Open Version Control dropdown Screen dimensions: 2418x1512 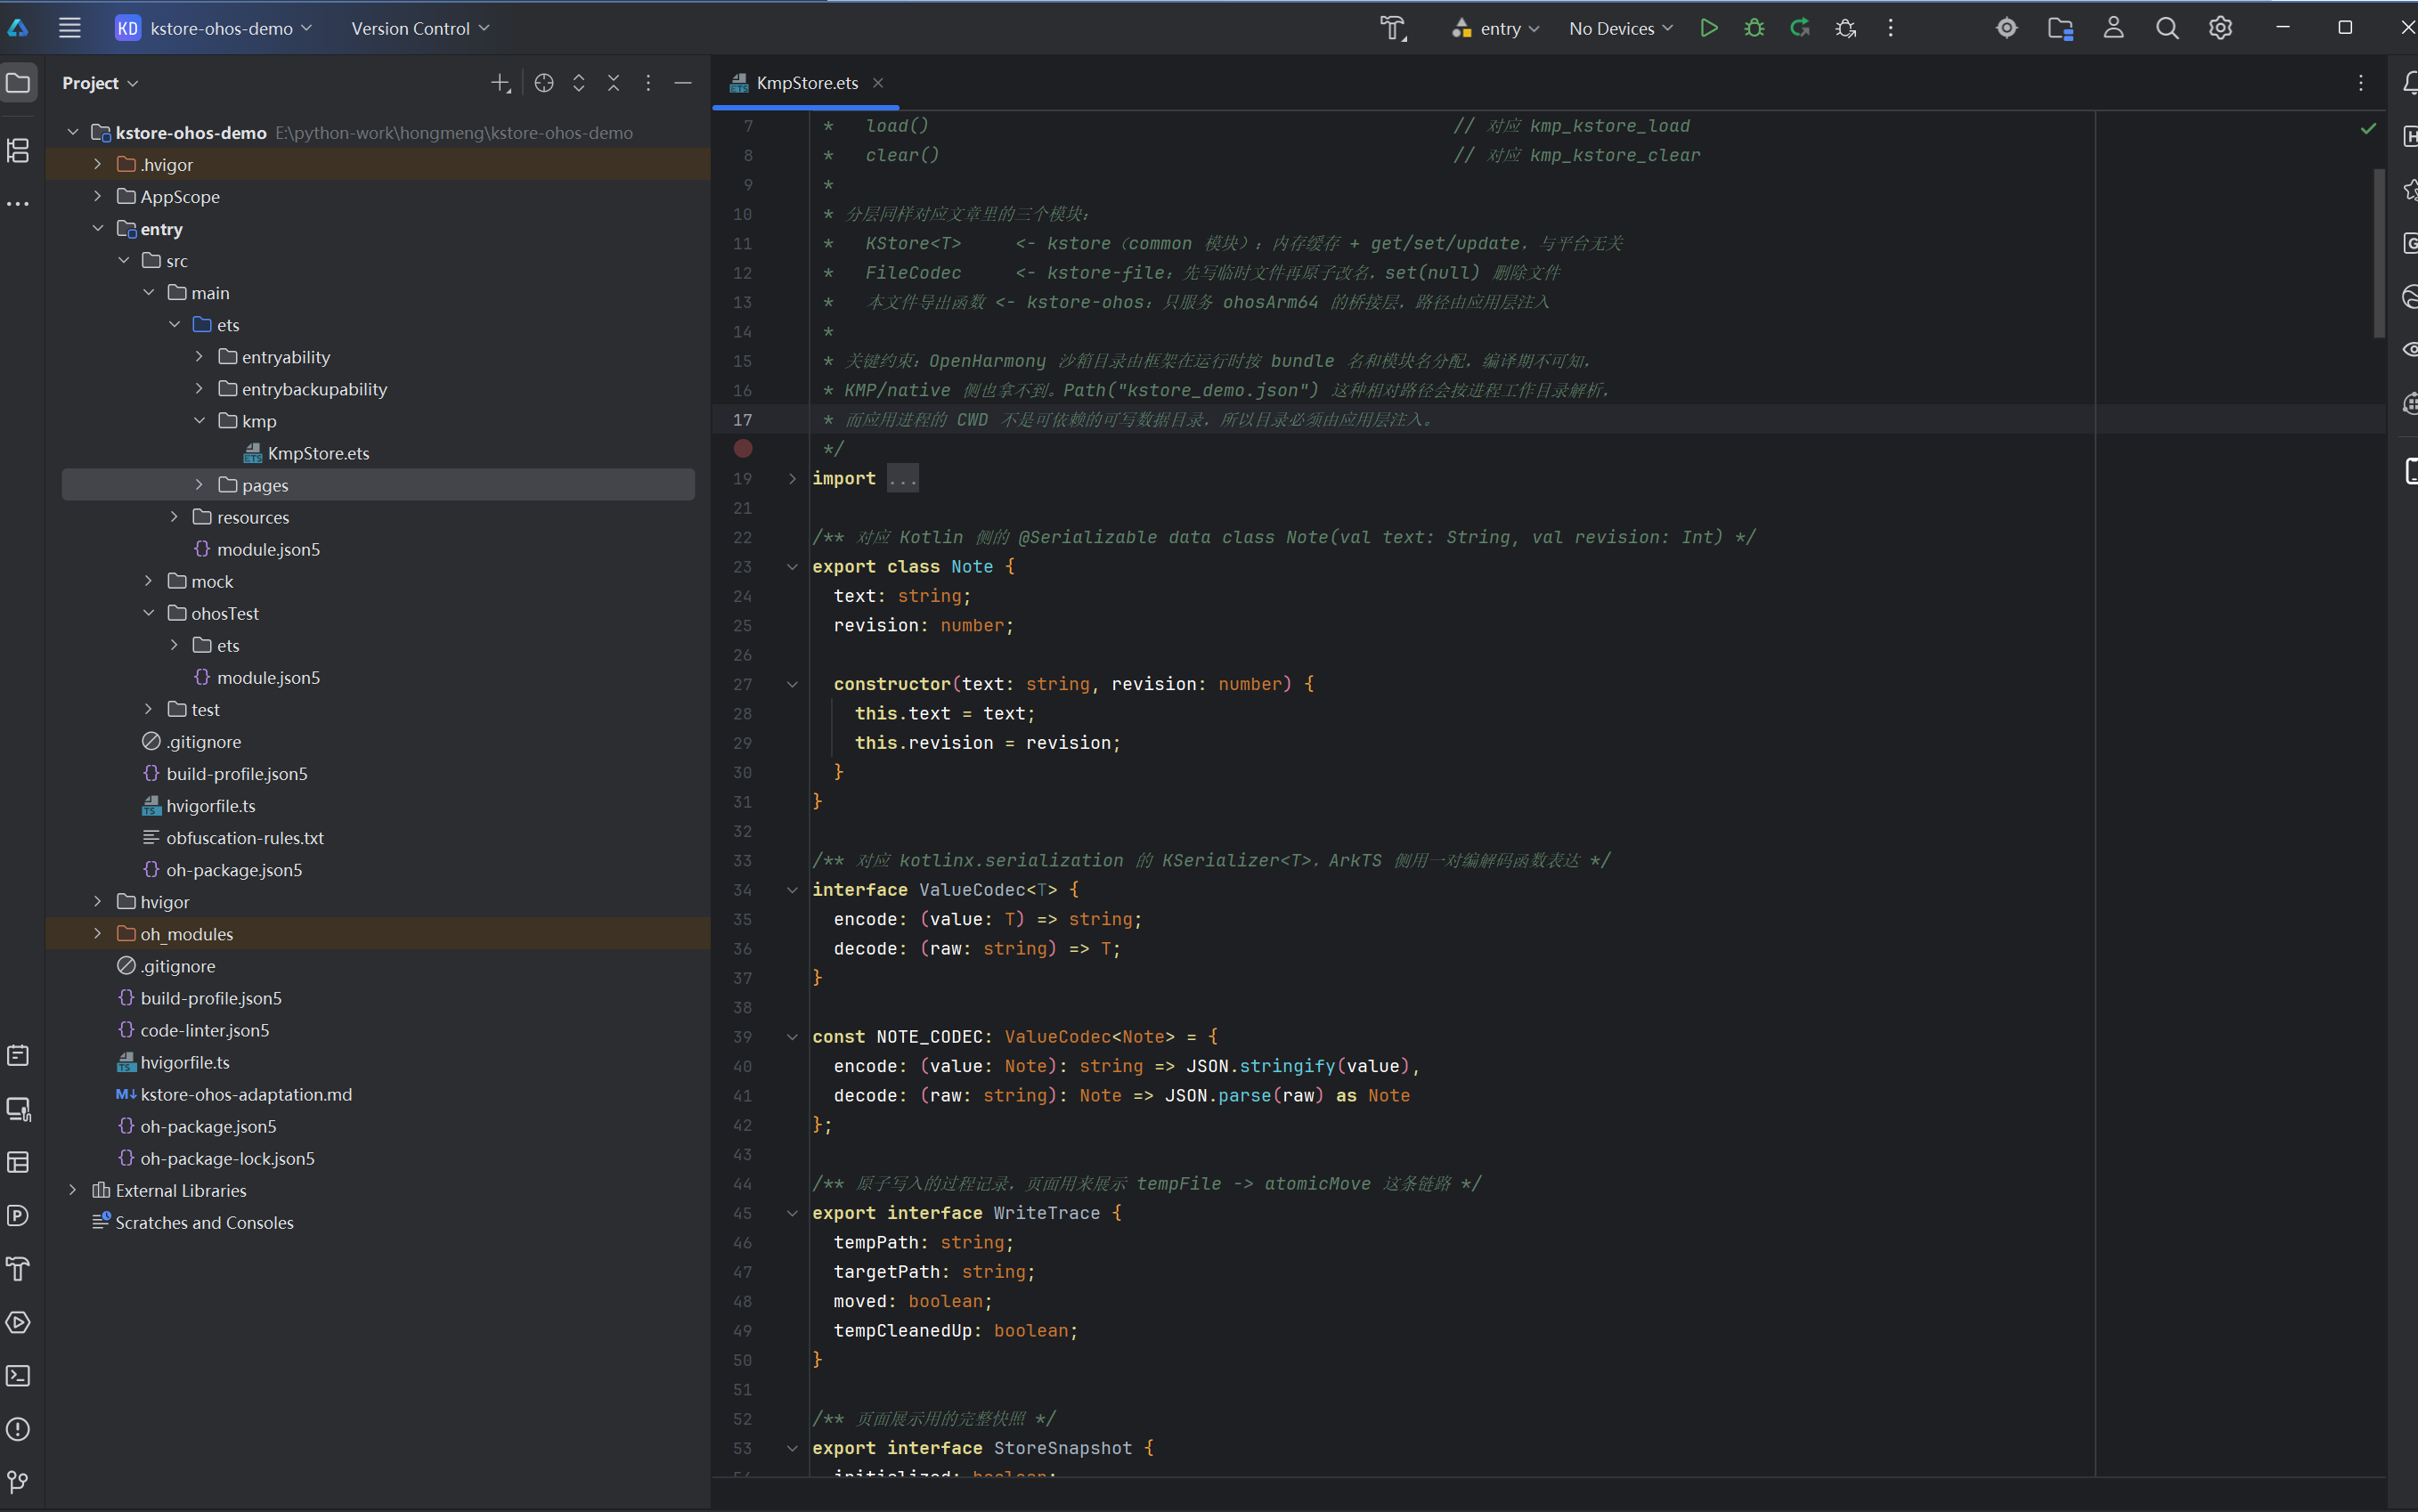[x=420, y=28]
